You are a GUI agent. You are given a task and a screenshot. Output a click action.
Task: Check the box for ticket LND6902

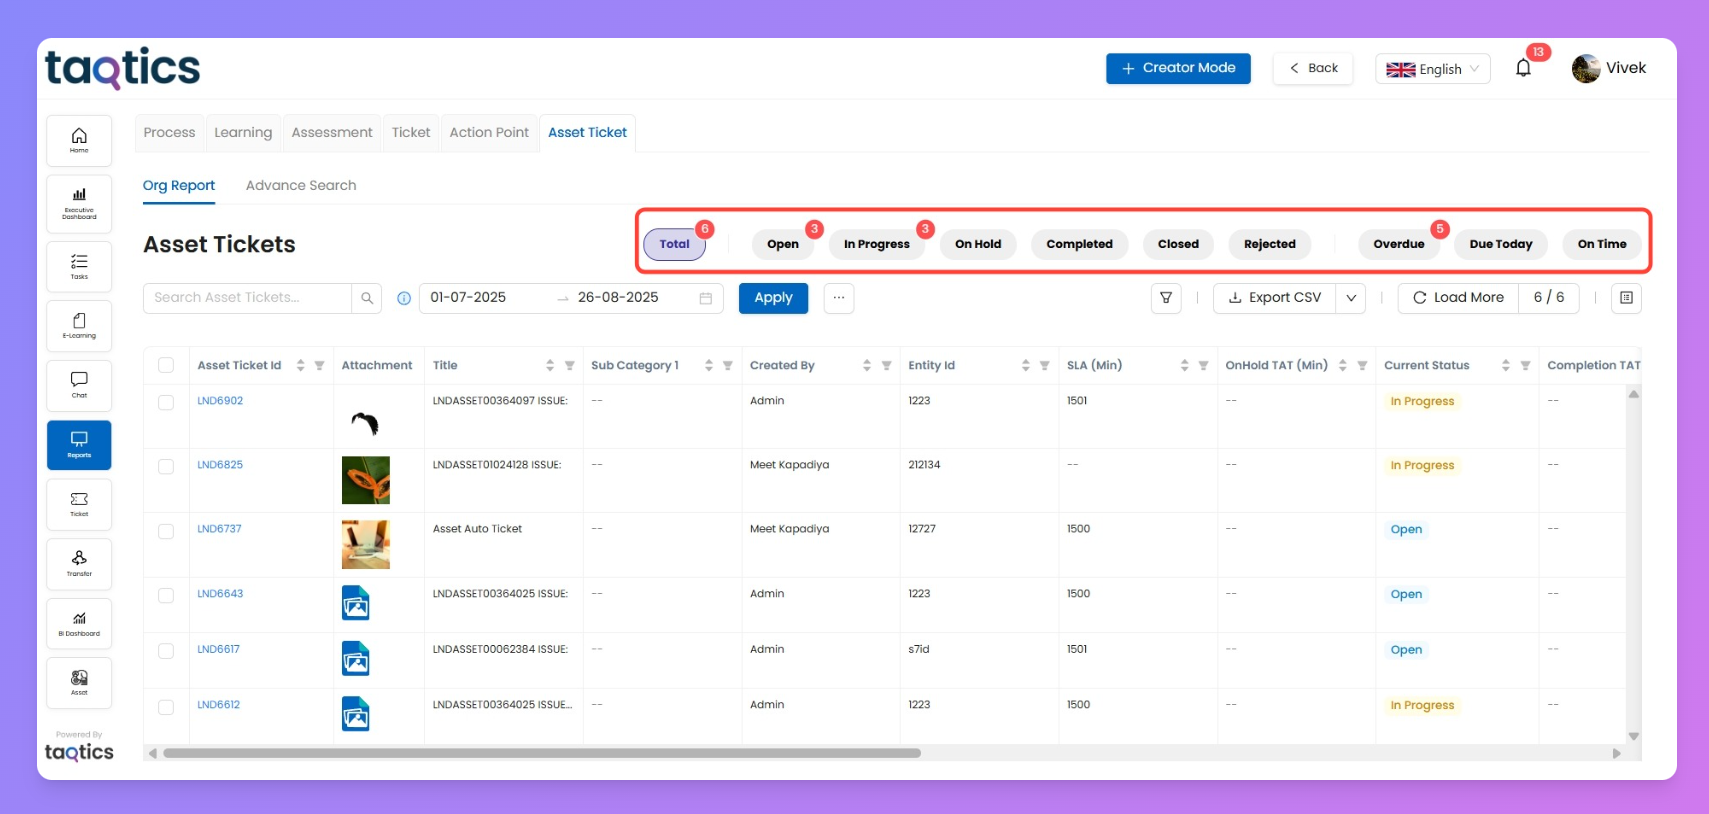tap(166, 402)
